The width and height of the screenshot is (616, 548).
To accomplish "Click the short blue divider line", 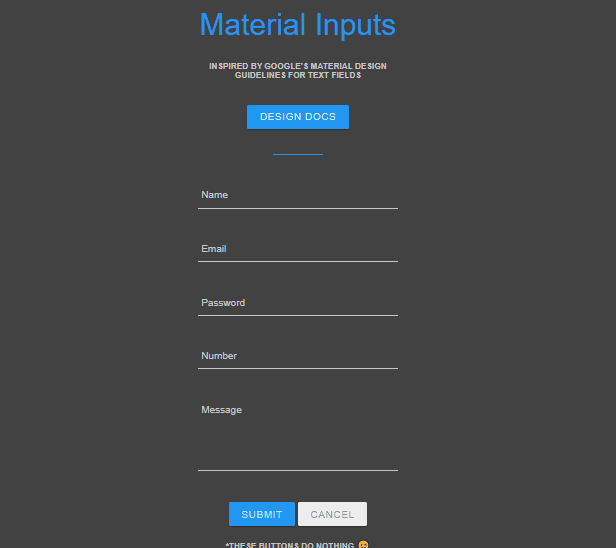I will (297, 155).
